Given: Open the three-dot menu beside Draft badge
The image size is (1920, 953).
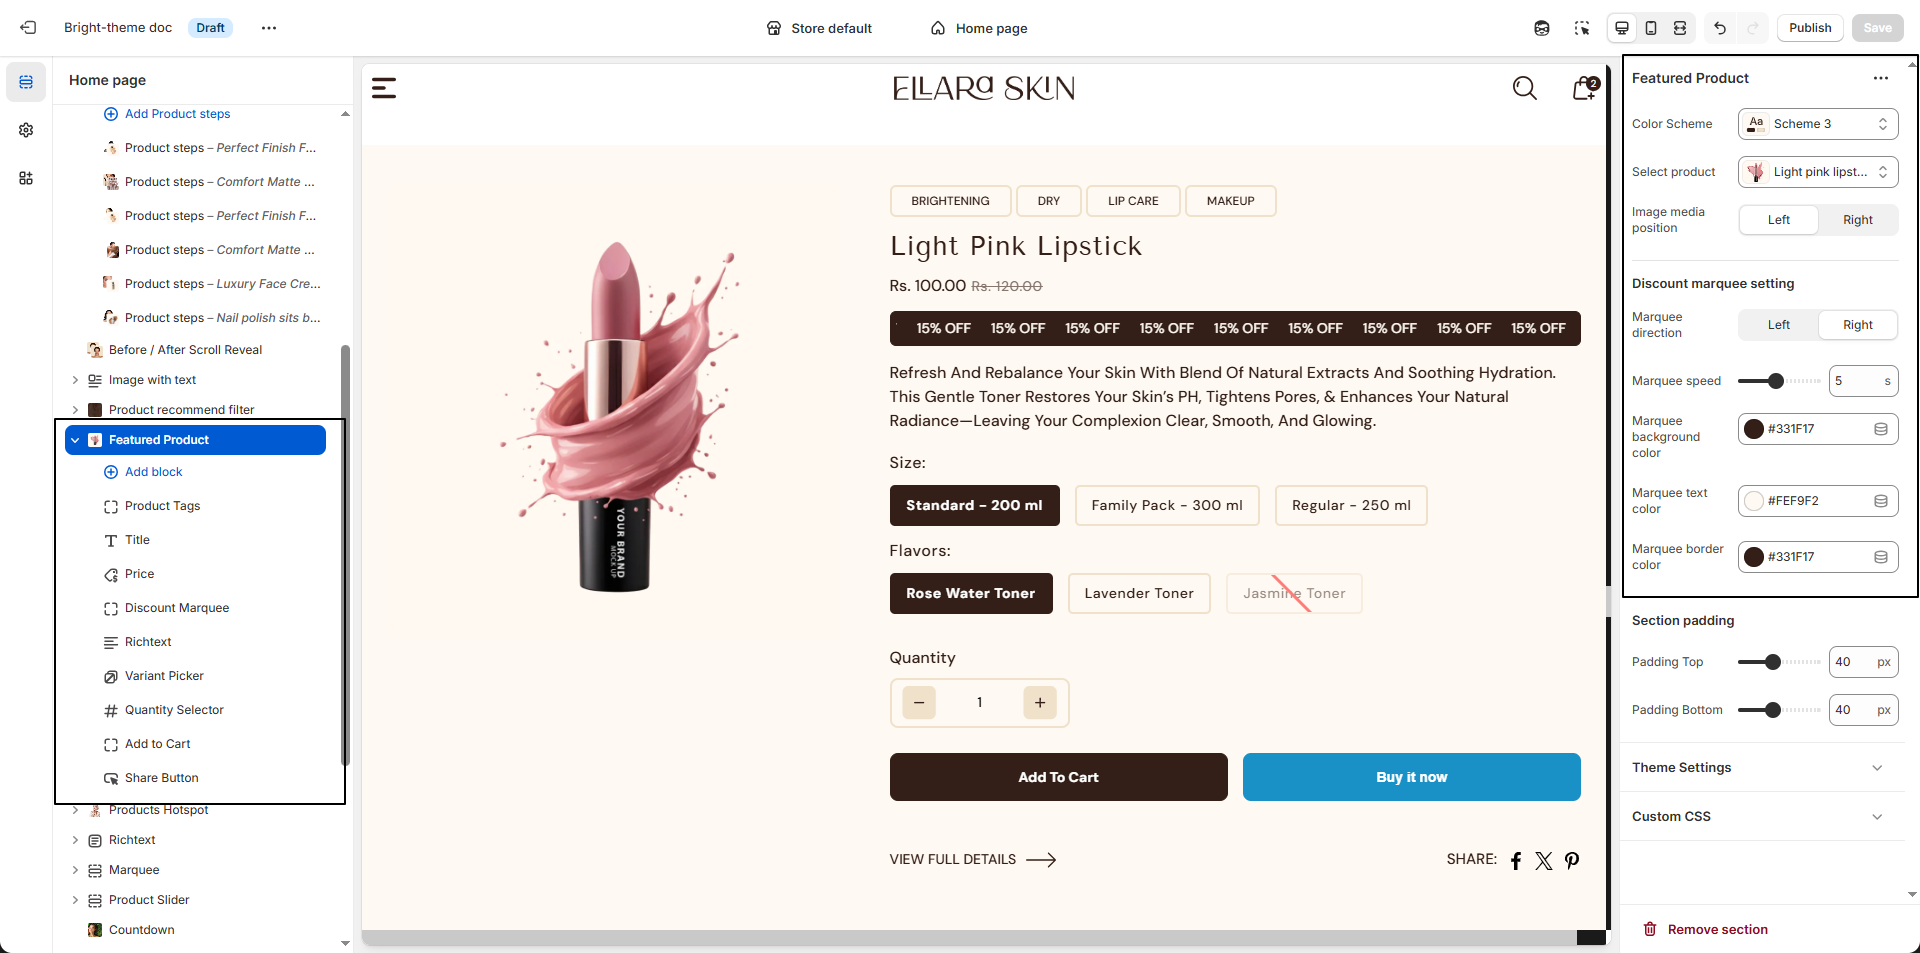Looking at the screenshot, I should click(269, 28).
